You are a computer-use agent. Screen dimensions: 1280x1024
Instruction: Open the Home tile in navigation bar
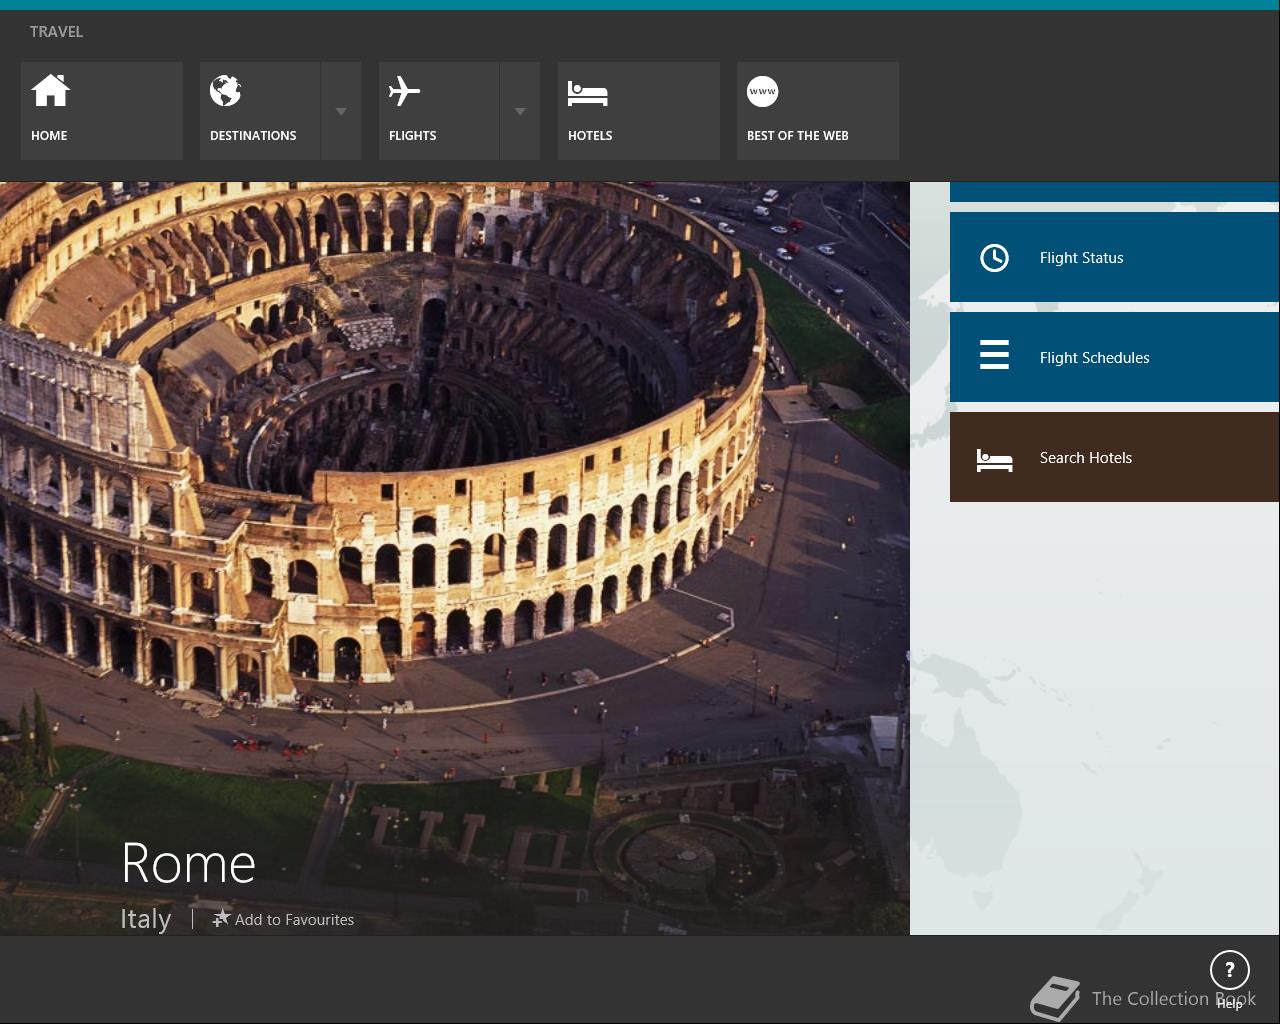(101, 111)
